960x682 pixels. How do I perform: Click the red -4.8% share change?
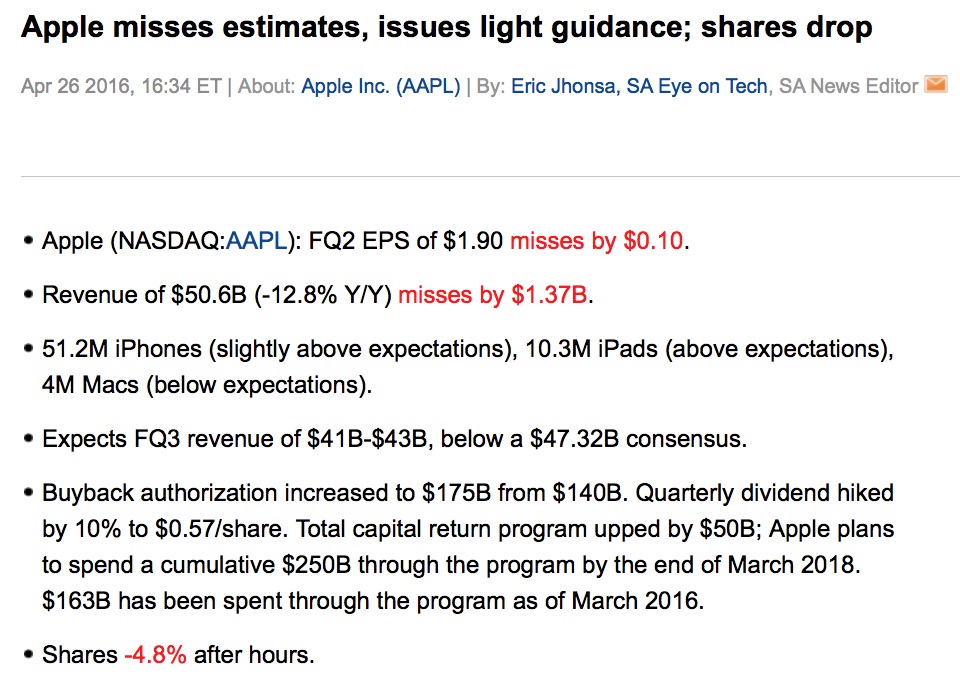[155, 655]
